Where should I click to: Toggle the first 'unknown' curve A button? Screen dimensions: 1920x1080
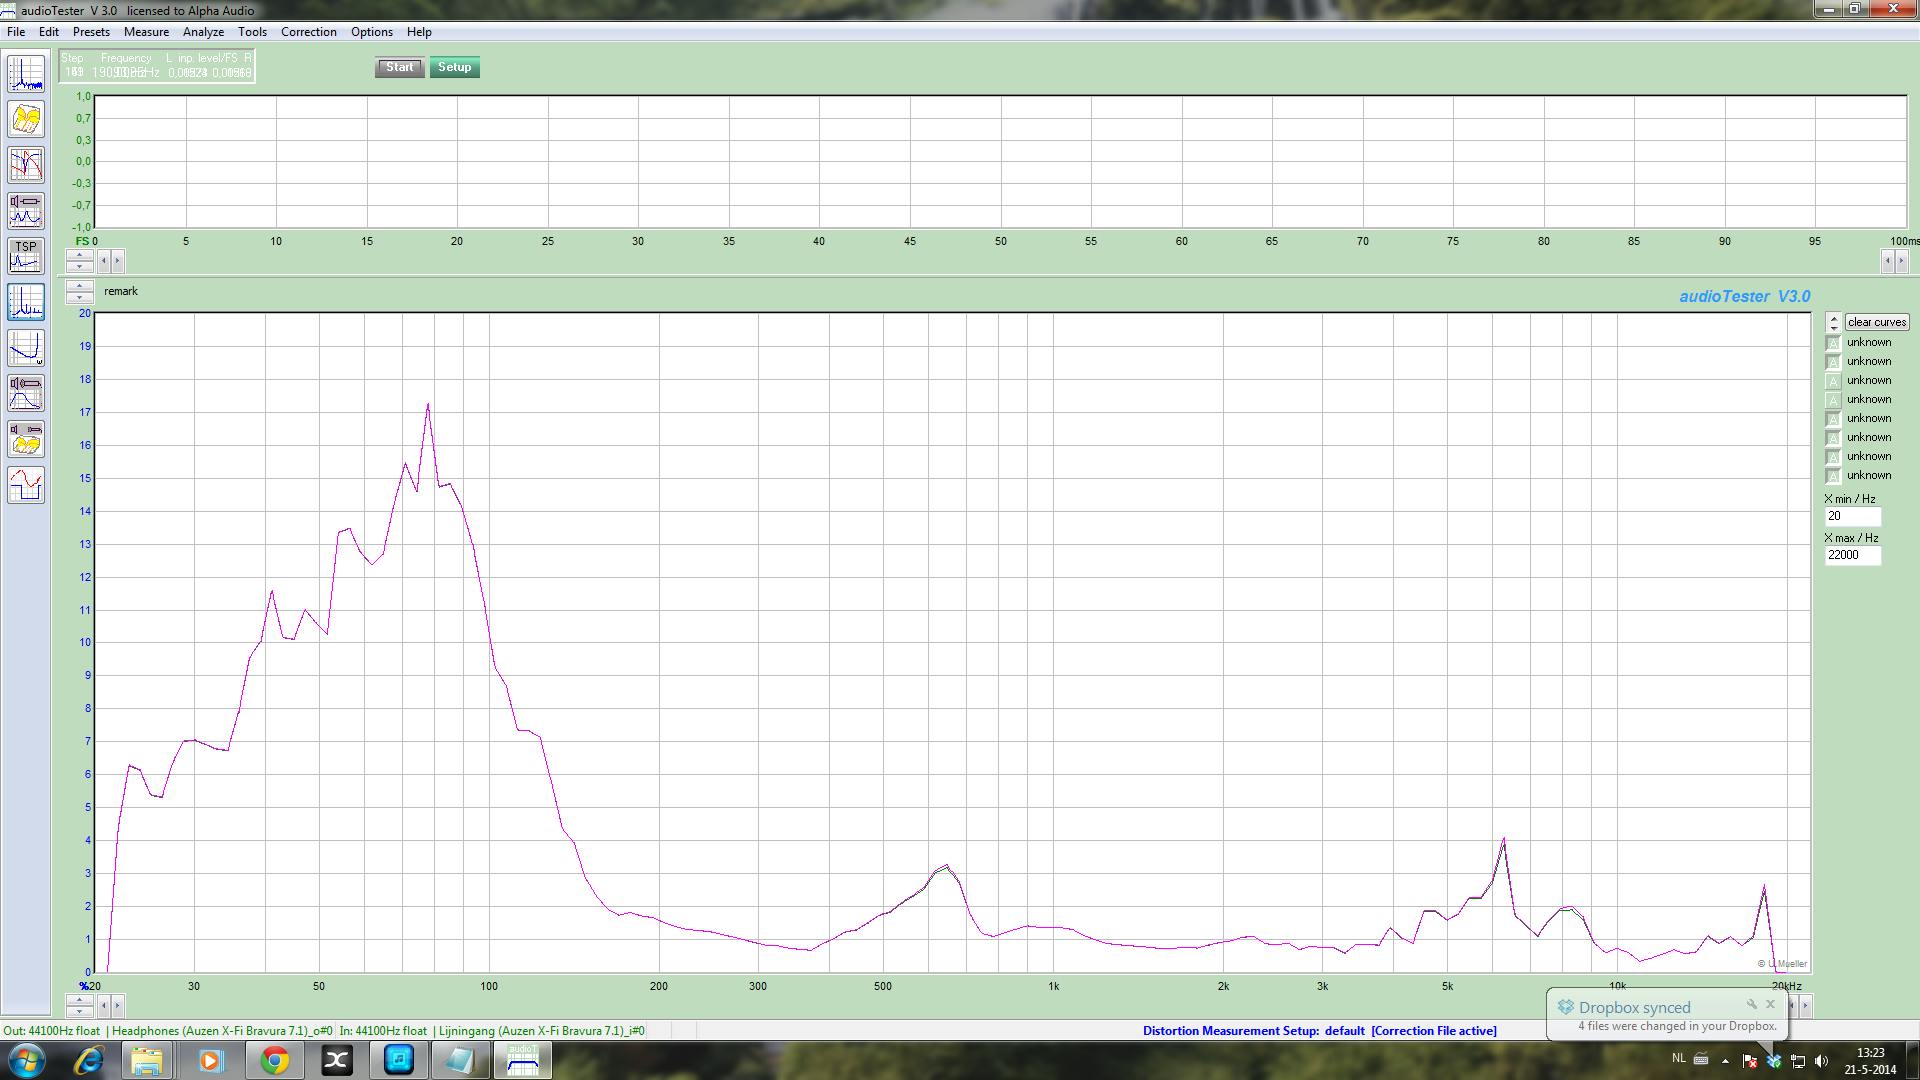click(1833, 343)
